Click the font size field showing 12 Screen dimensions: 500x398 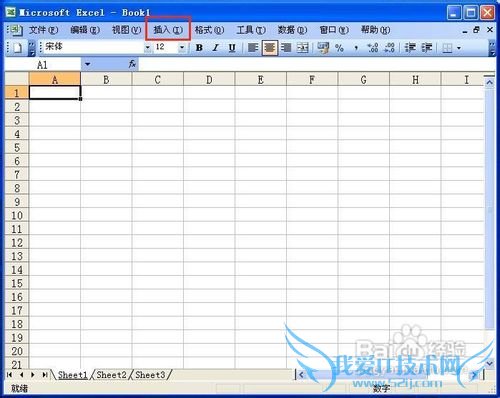point(166,47)
